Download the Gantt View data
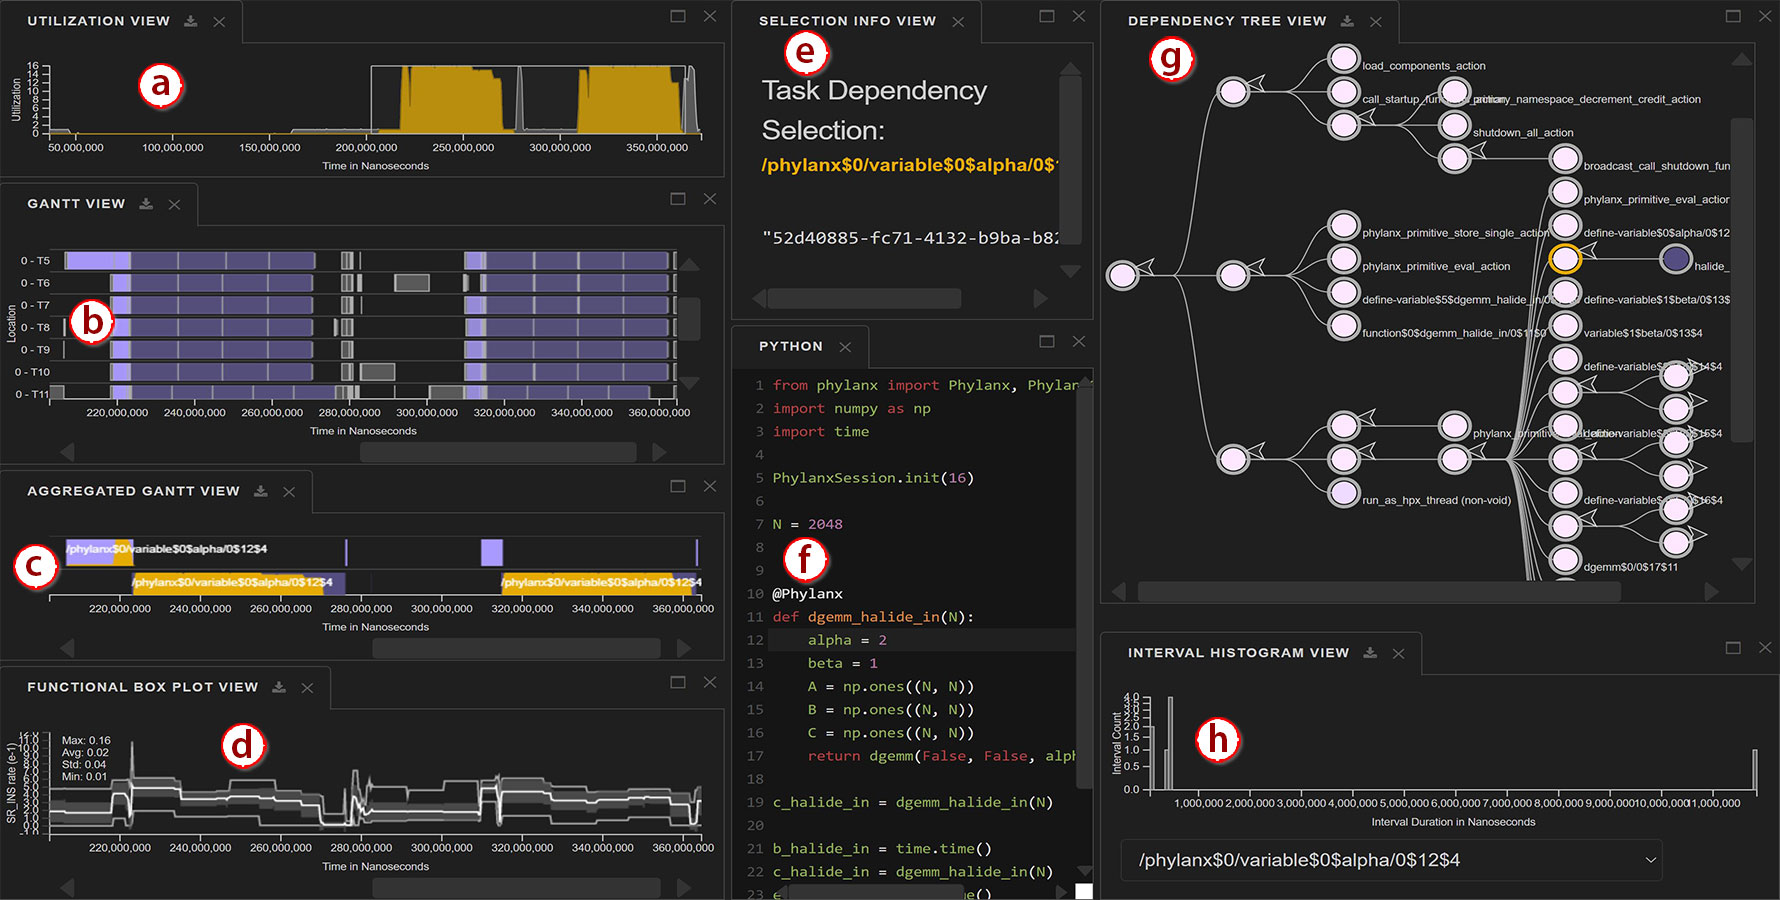Viewport: 1780px width, 900px height. click(x=146, y=204)
